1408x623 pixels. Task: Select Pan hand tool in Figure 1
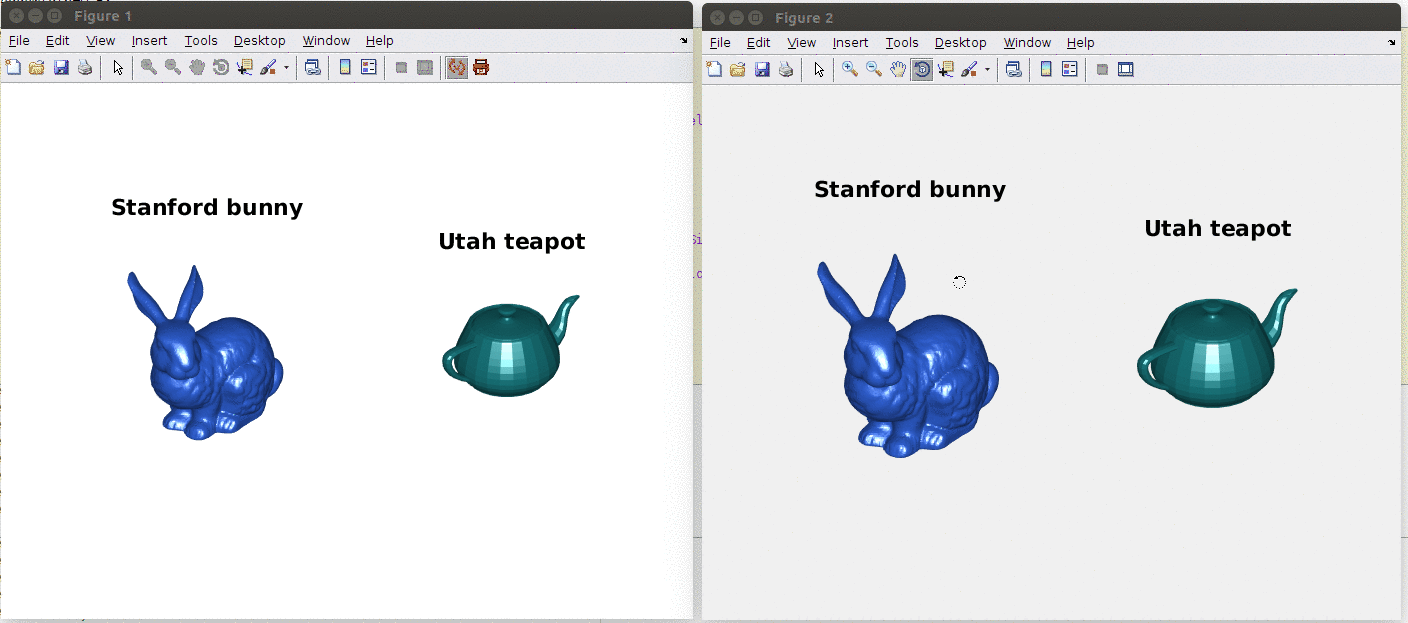click(x=197, y=68)
